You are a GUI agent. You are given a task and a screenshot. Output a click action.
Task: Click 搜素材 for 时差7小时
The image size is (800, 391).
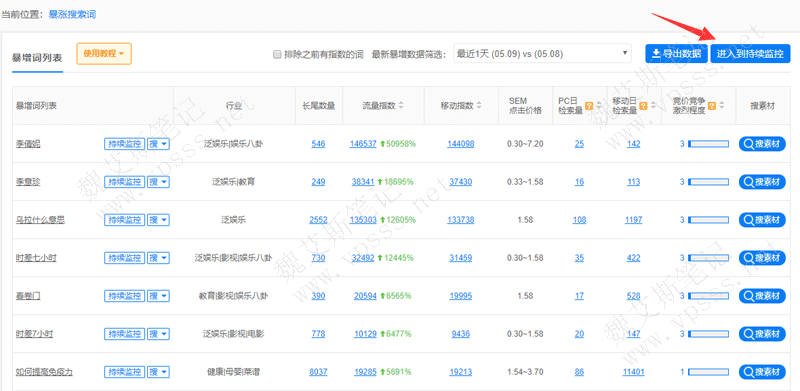pos(762,334)
